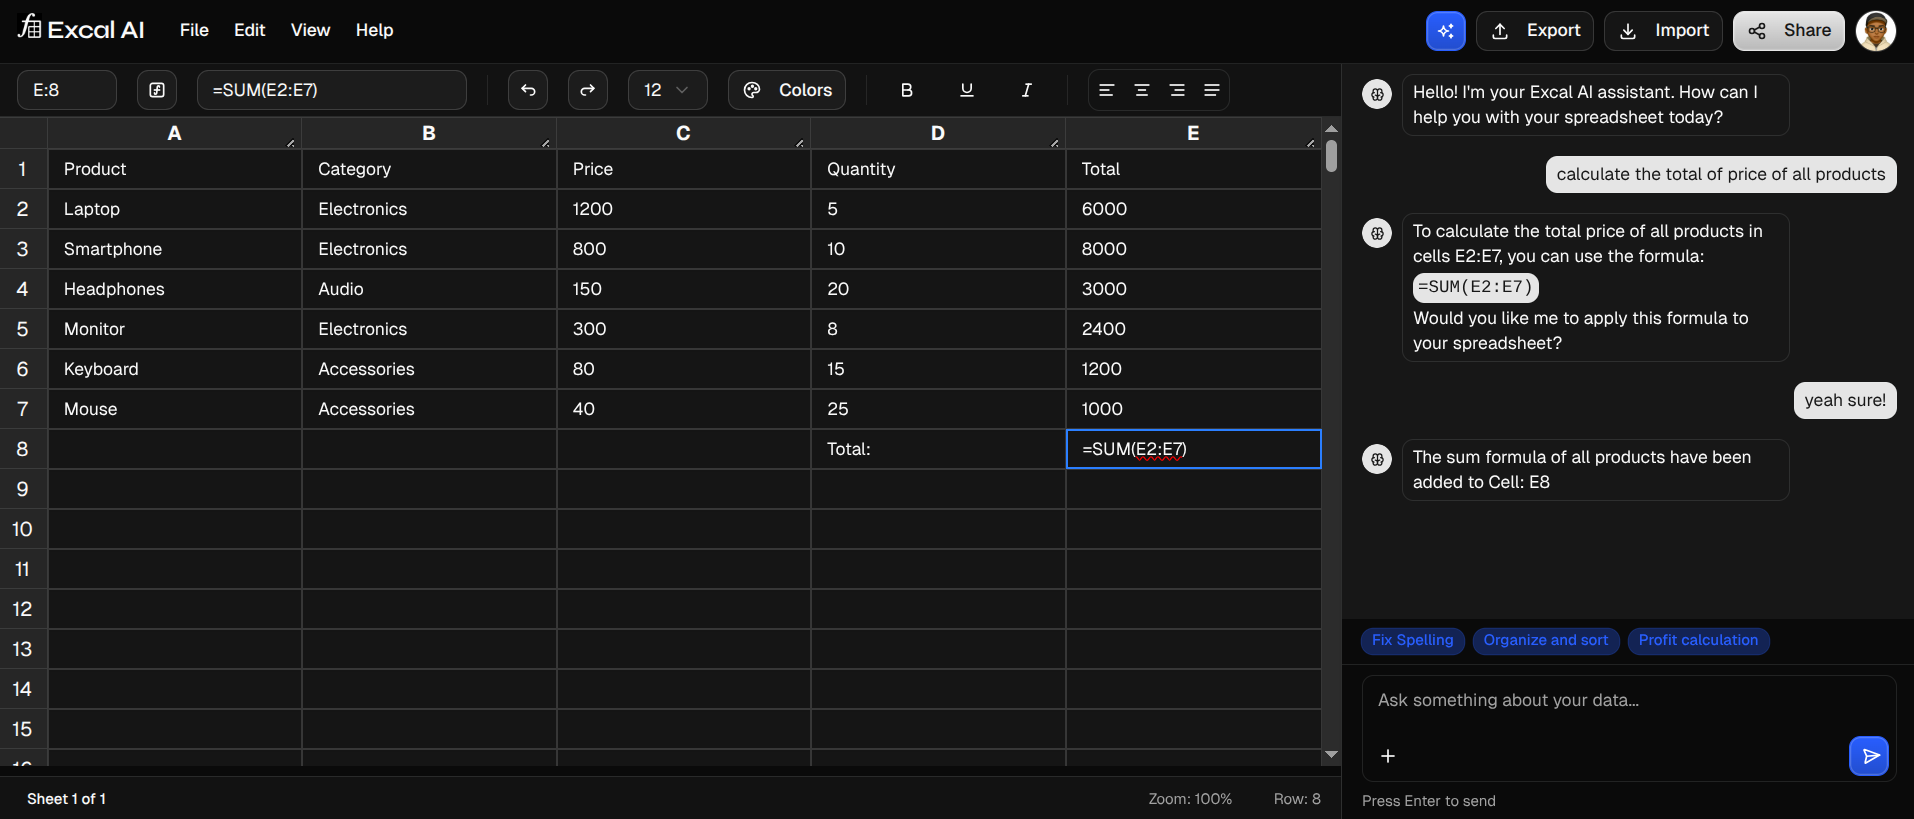This screenshot has width=1914, height=819.
Task: Click the Profit calculation chip
Action: pyautogui.click(x=1698, y=640)
